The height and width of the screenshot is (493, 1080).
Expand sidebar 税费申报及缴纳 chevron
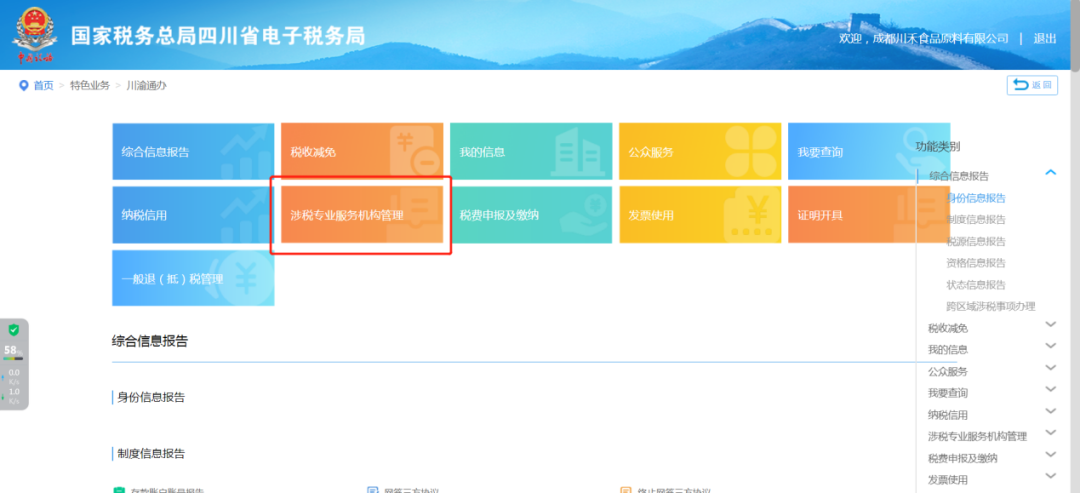click(x=1050, y=454)
